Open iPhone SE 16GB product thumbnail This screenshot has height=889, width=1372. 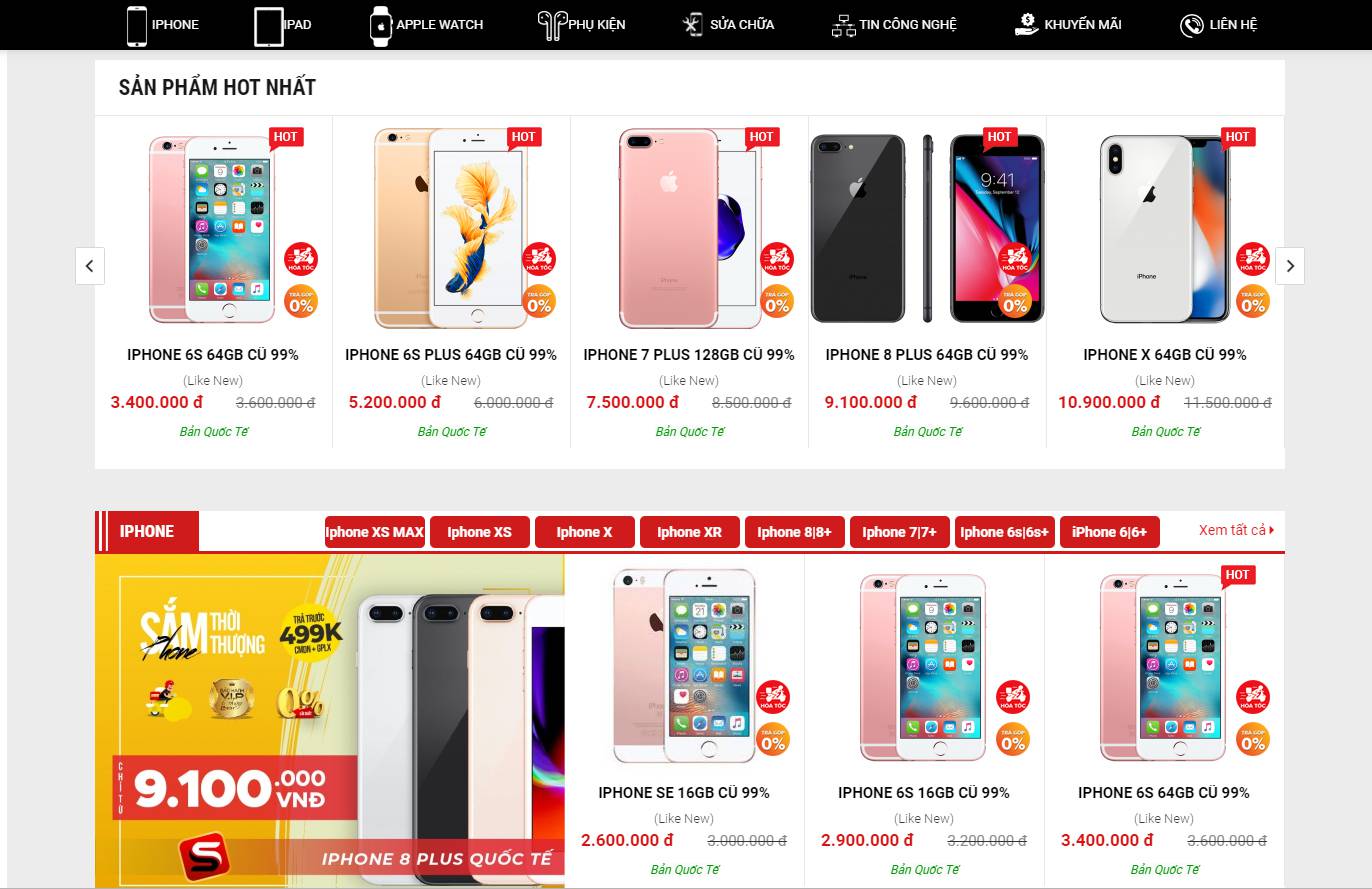coord(684,666)
